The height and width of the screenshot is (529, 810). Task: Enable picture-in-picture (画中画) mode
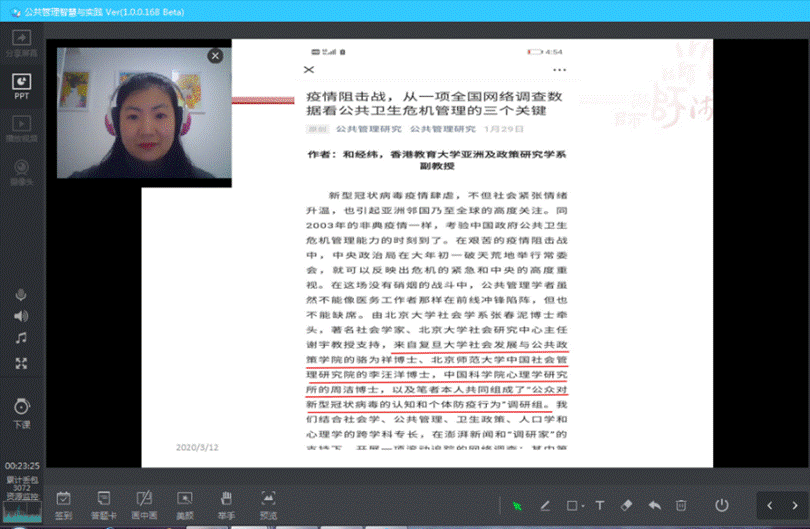pos(144,502)
